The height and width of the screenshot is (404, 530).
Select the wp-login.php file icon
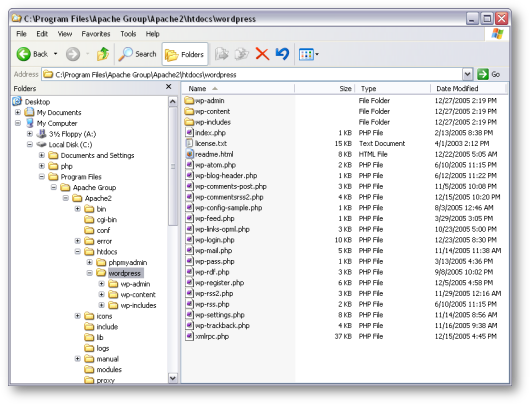tap(190, 240)
